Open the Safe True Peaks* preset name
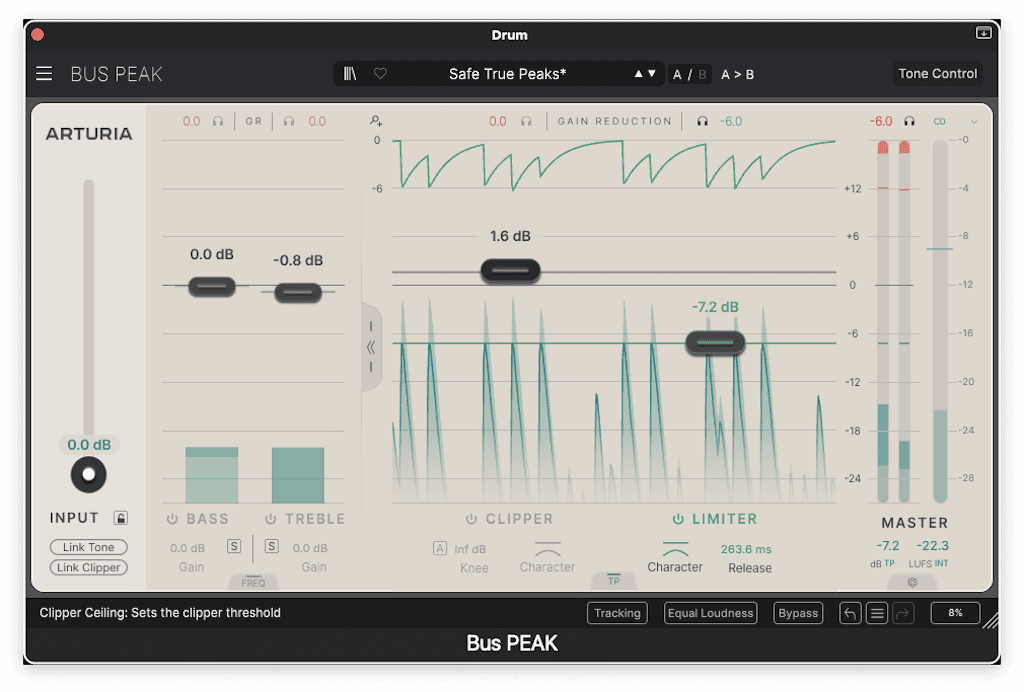Screen dimensions: 1024x692 (x=507, y=74)
